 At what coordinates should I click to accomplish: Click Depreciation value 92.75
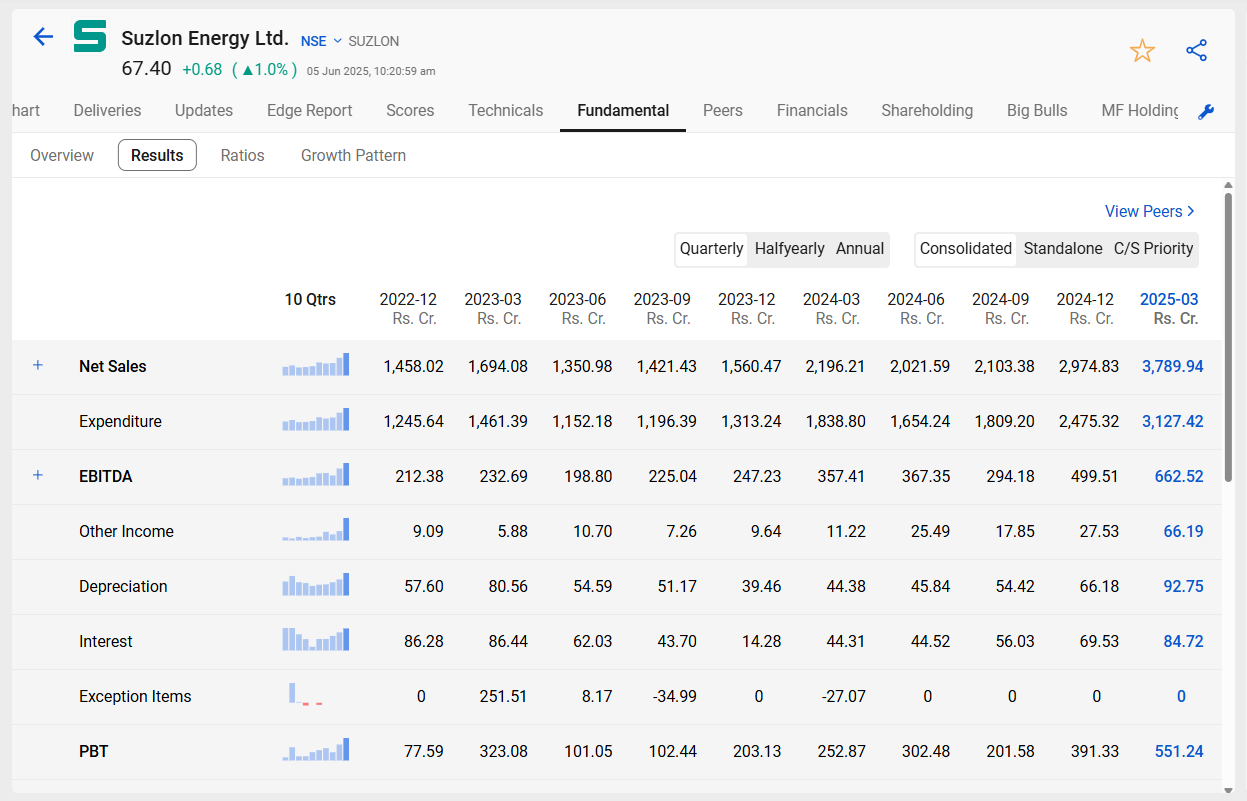point(1183,586)
